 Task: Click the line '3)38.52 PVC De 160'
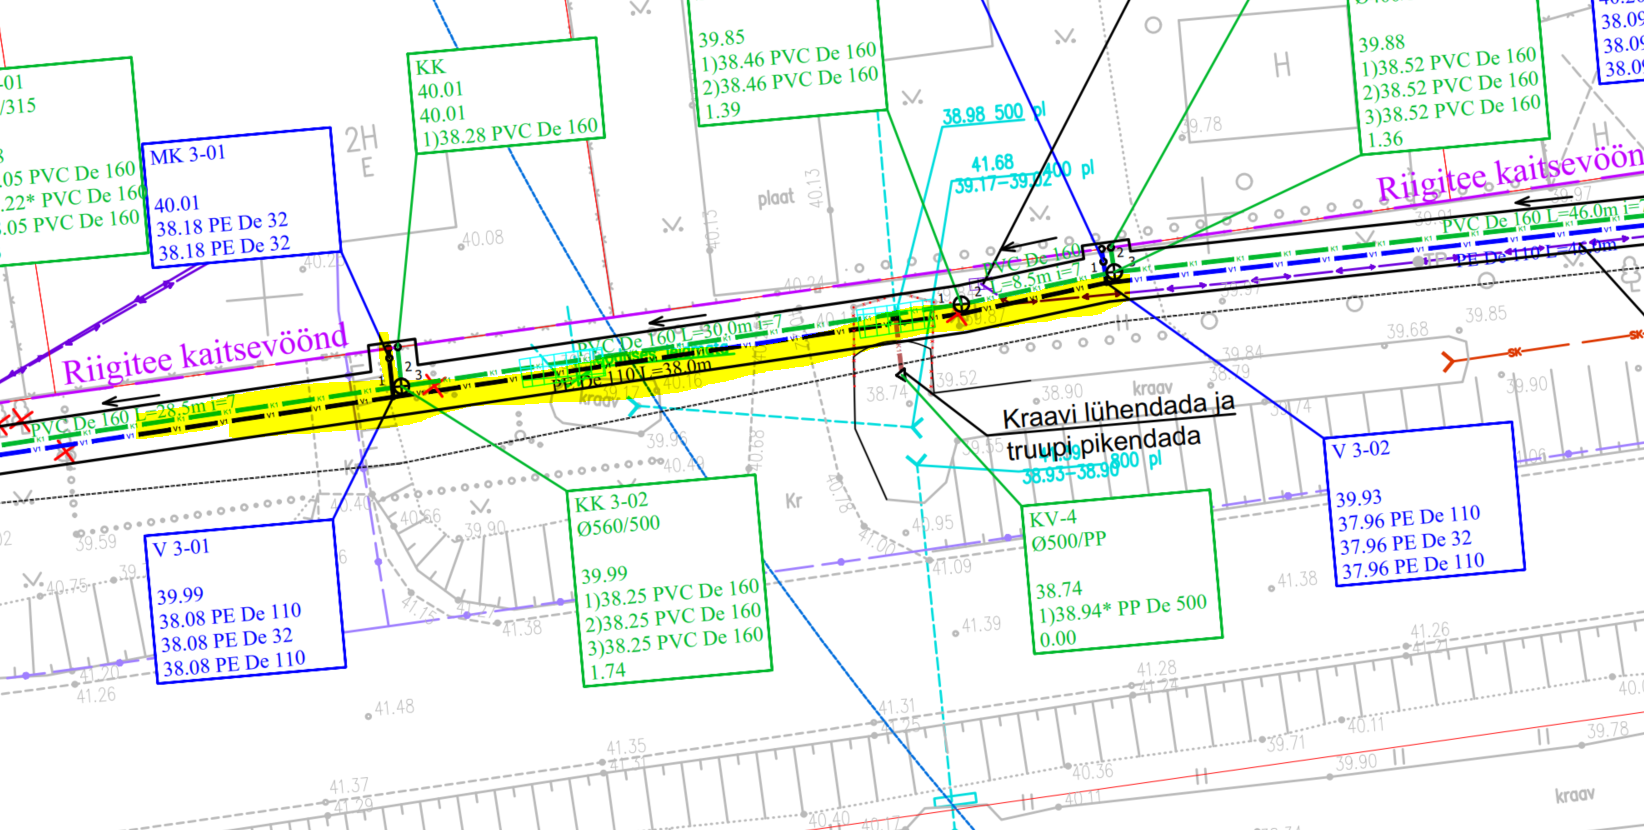click(x=1452, y=110)
